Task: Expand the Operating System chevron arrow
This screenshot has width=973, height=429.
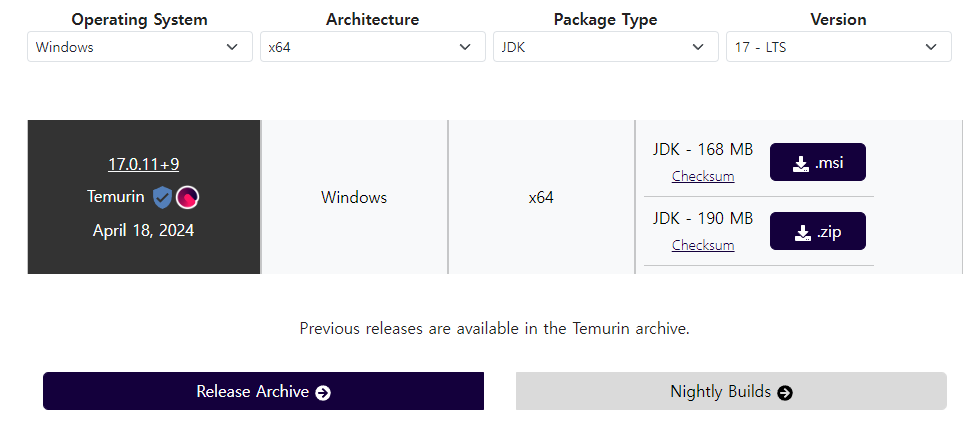Action: point(232,47)
